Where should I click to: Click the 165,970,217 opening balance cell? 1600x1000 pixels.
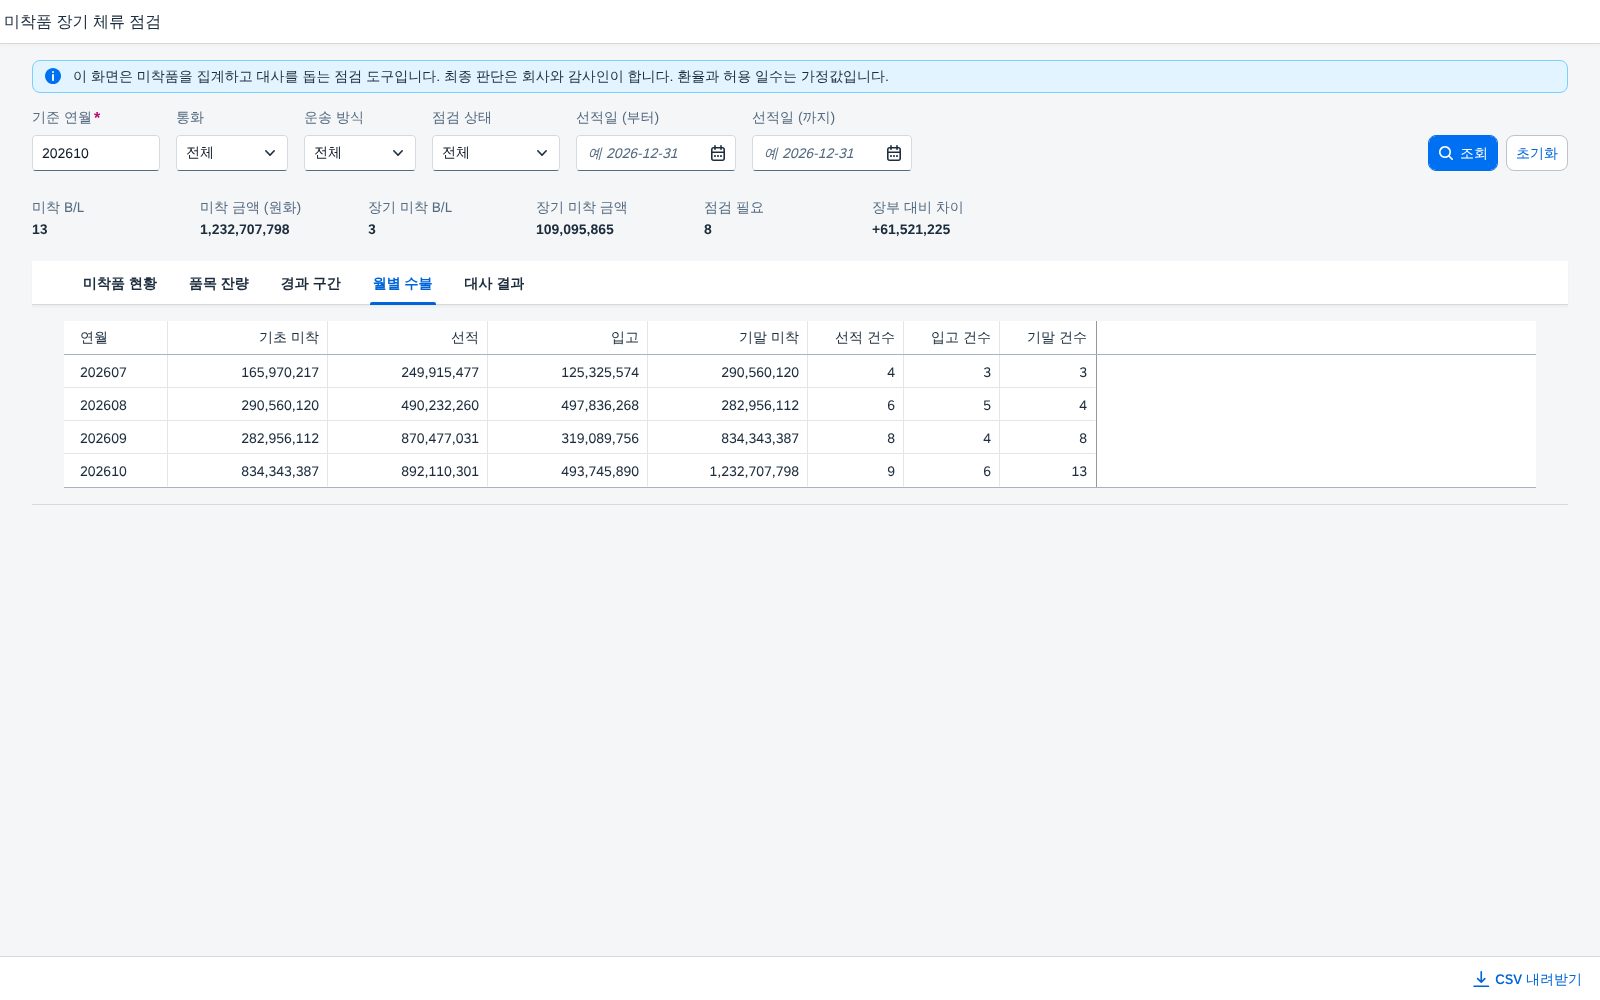point(248,372)
